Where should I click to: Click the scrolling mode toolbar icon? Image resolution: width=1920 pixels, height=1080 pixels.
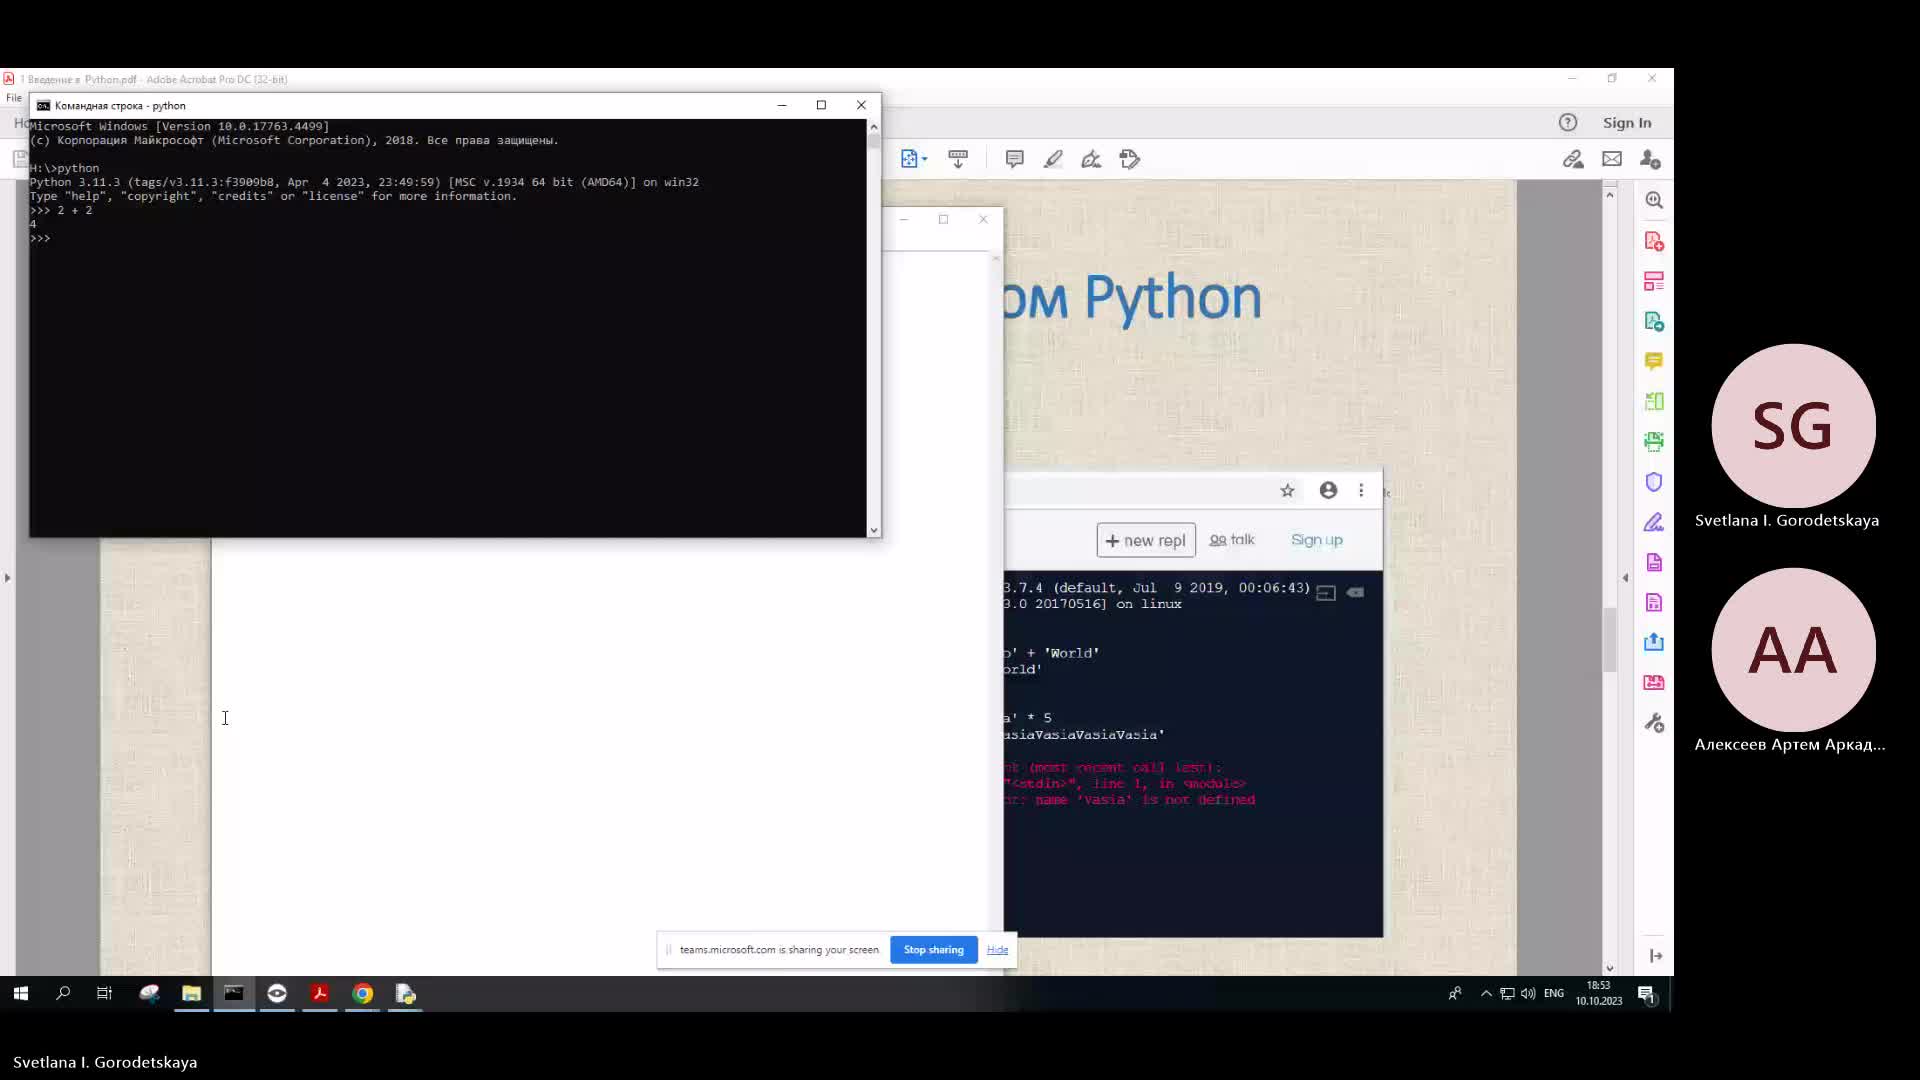[958, 159]
